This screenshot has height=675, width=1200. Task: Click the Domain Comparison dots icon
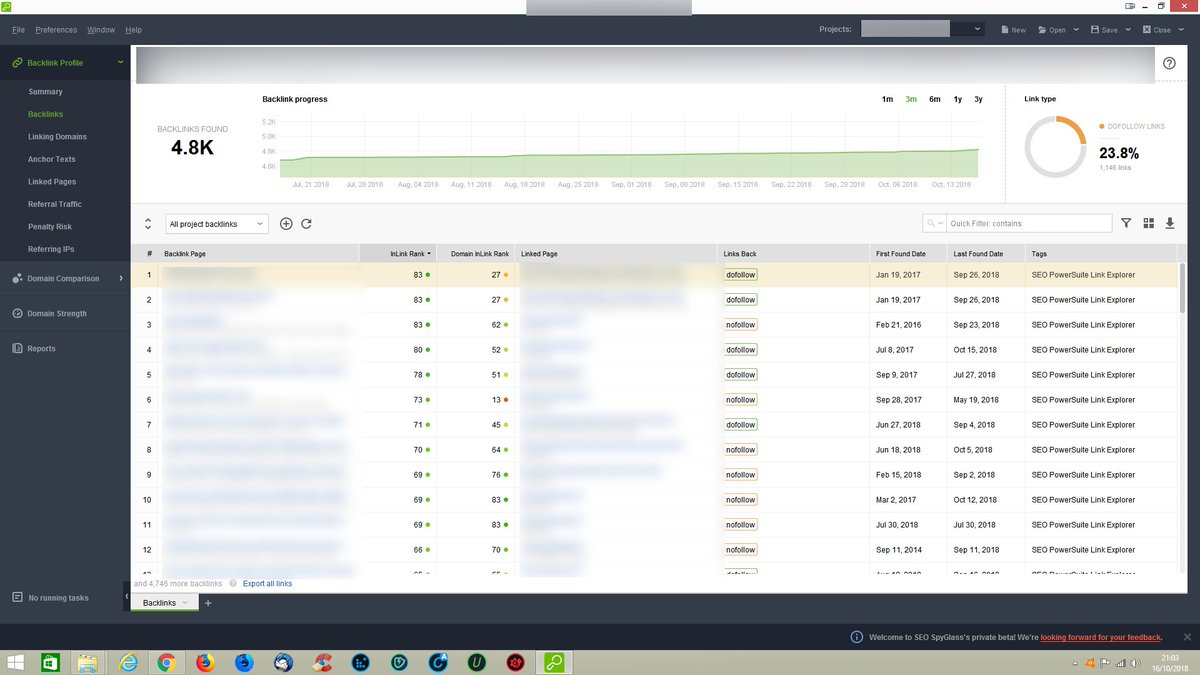point(17,278)
